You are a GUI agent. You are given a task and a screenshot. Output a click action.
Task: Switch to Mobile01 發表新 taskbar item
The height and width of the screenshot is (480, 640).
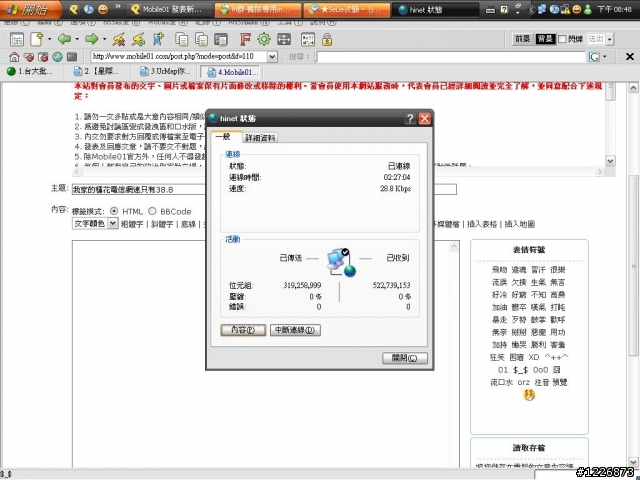click(x=170, y=9)
